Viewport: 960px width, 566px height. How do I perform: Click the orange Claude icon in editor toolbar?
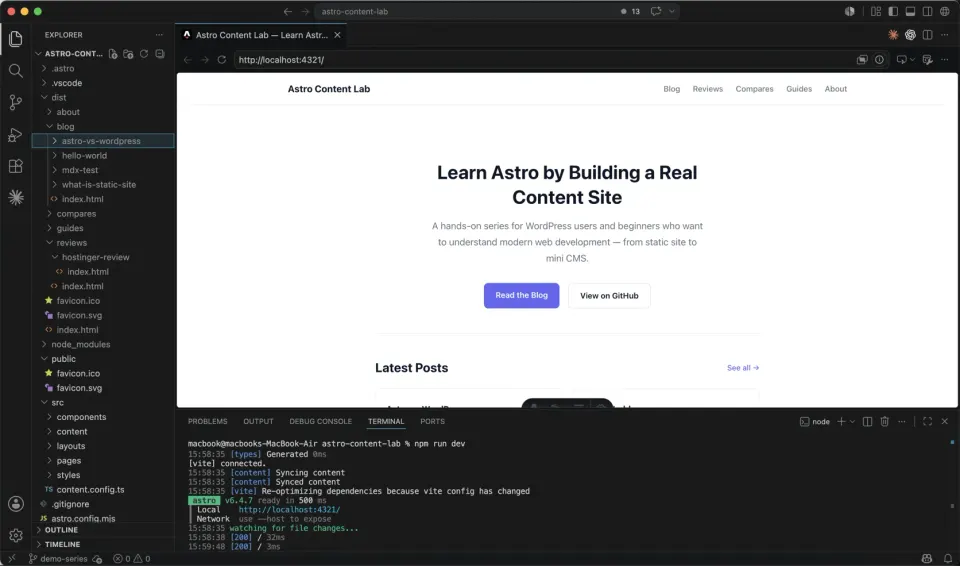[893, 35]
